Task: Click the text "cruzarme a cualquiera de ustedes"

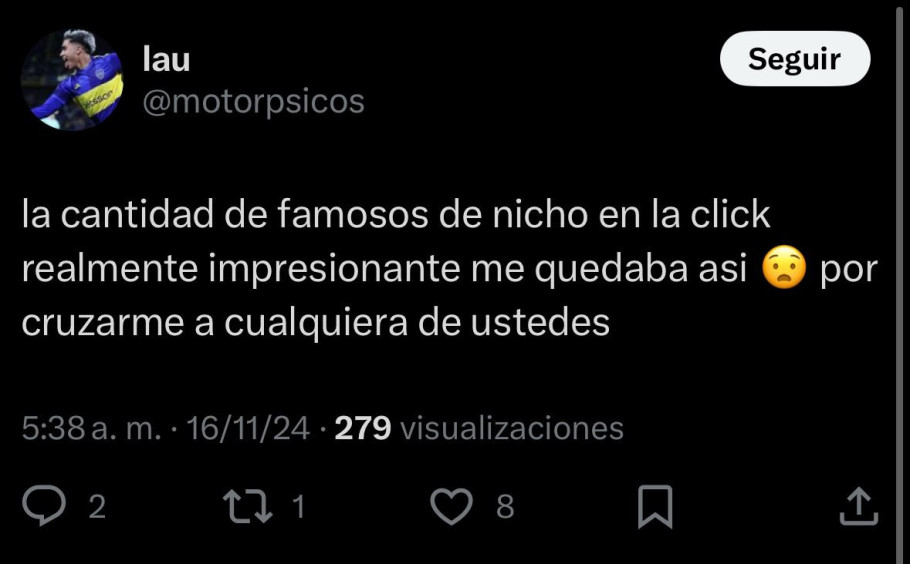Action: tap(316, 323)
